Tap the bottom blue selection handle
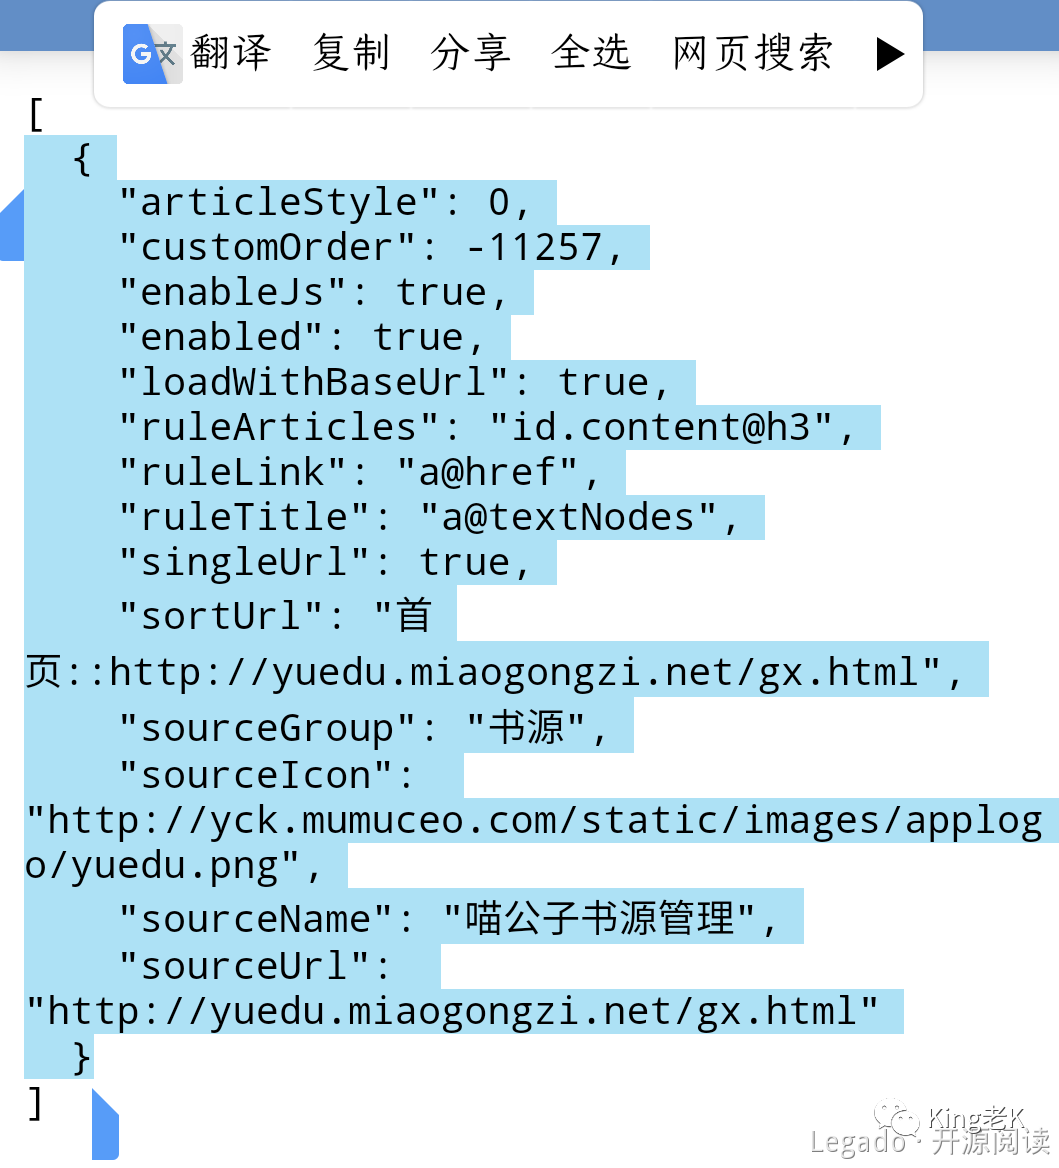This screenshot has width=1059, height=1168. pyautogui.click(x=105, y=1125)
